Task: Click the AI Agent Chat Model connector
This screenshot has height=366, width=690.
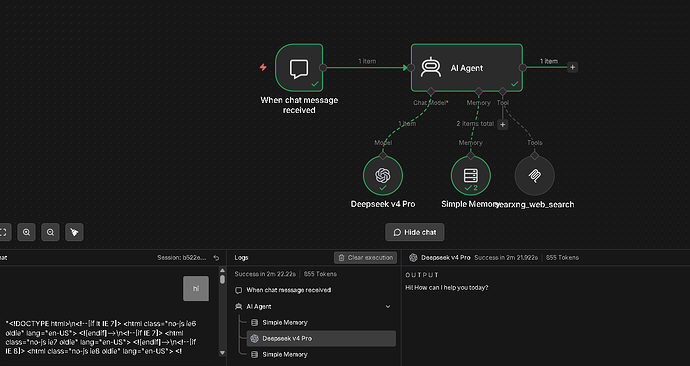Action: coord(430,92)
